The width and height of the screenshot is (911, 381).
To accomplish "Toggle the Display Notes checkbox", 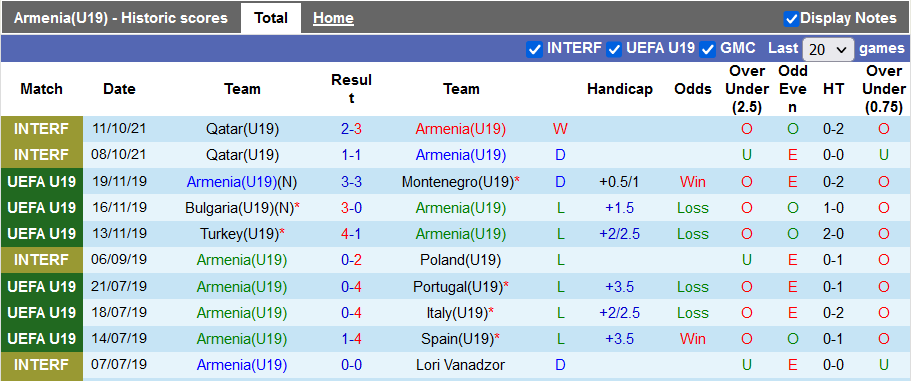I will point(791,19).
